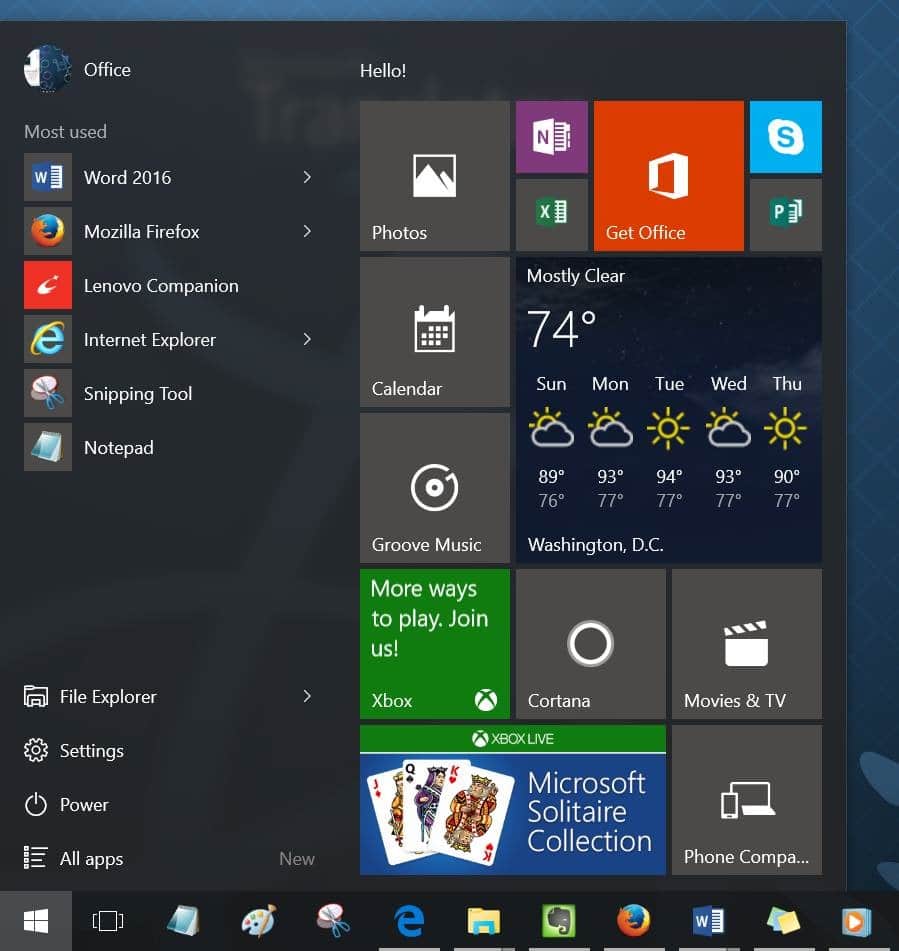Start Groove Music
The width and height of the screenshot is (899, 951).
(x=434, y=488)
